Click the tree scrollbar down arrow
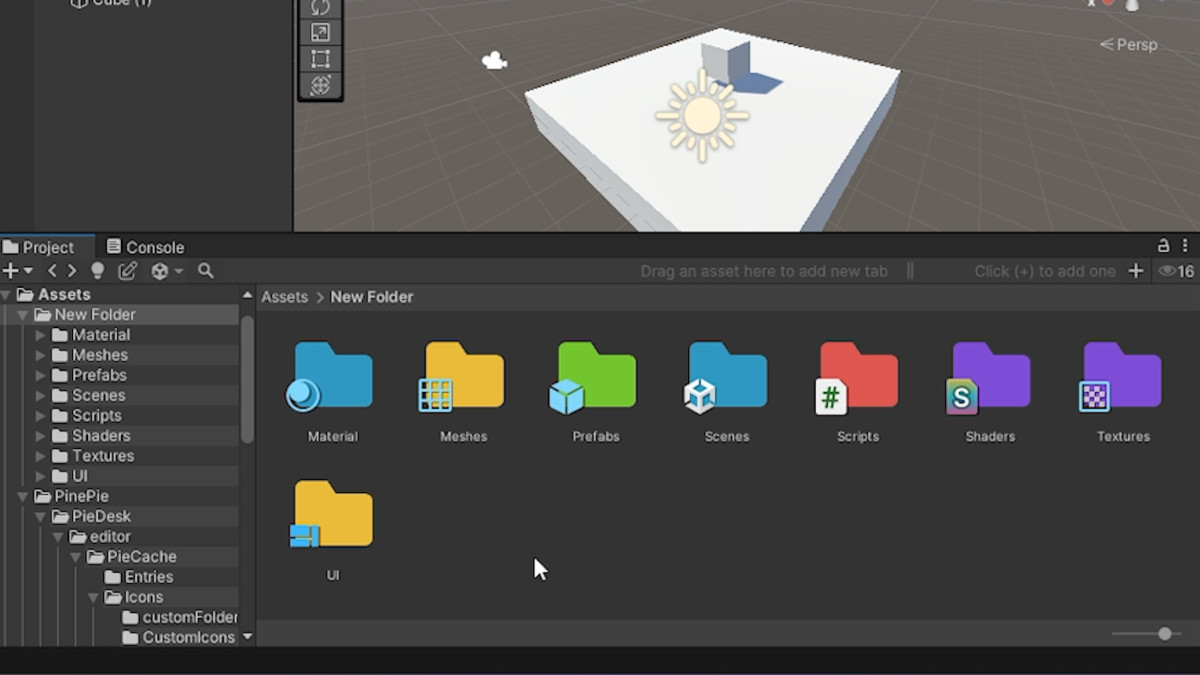The height and width of the screenshot is (675, 1200). point(247,637)
